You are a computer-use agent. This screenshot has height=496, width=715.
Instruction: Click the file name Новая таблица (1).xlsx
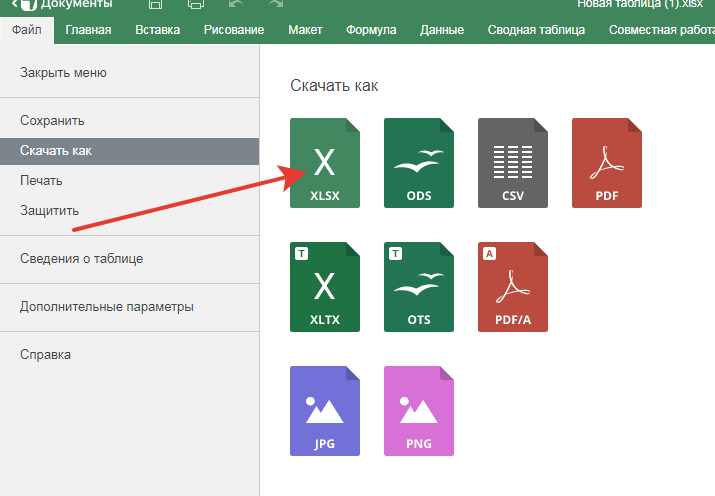pos(640,4)
